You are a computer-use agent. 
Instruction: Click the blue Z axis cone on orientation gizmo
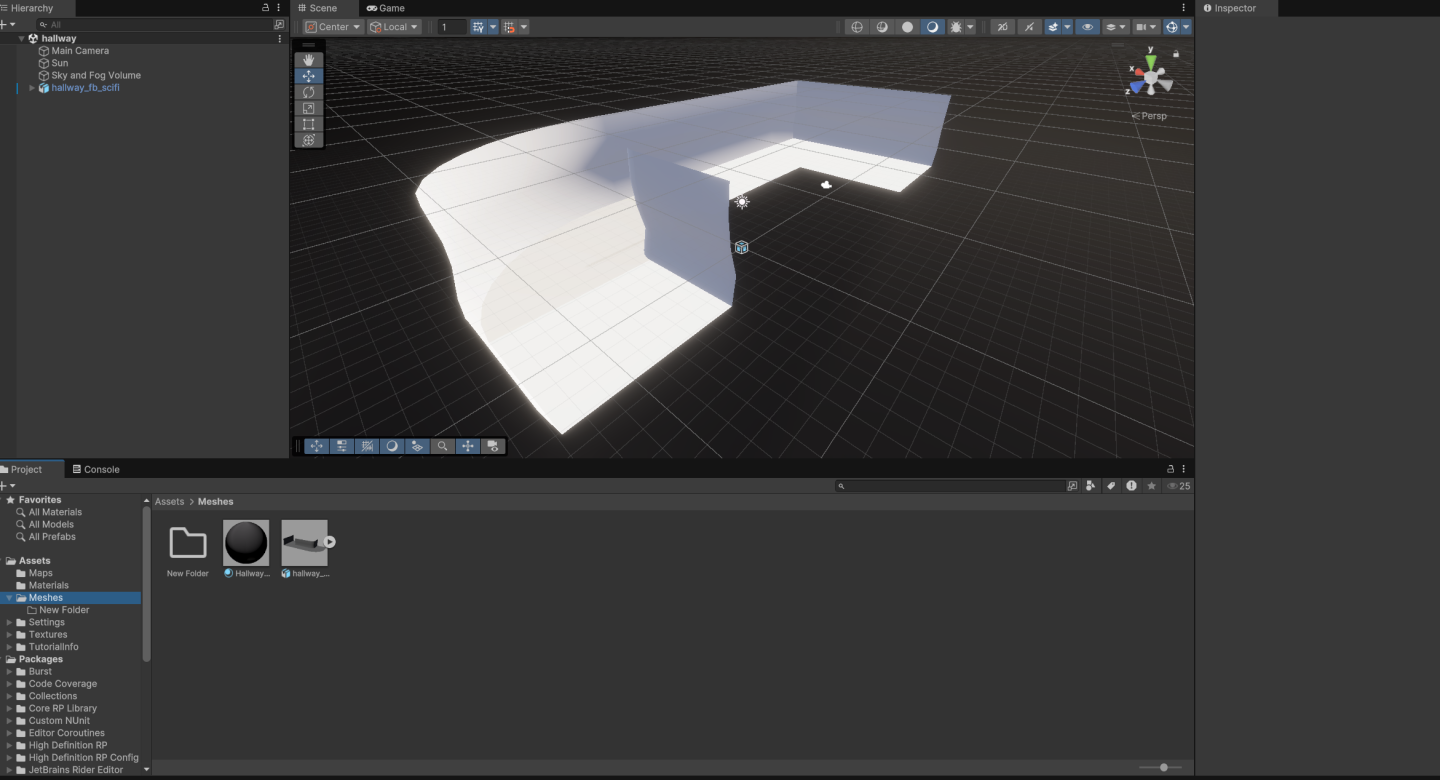pos(1136,87)
